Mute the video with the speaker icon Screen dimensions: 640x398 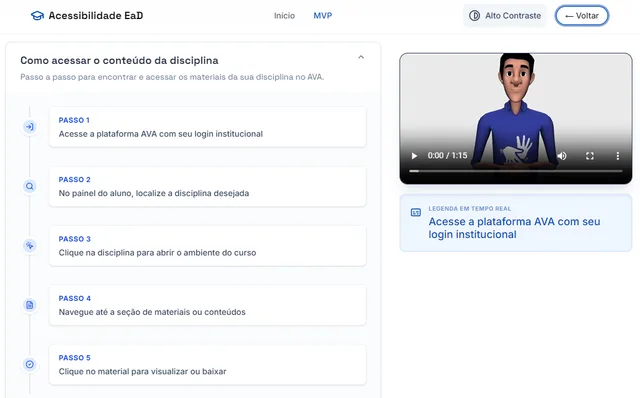(562, 156)
